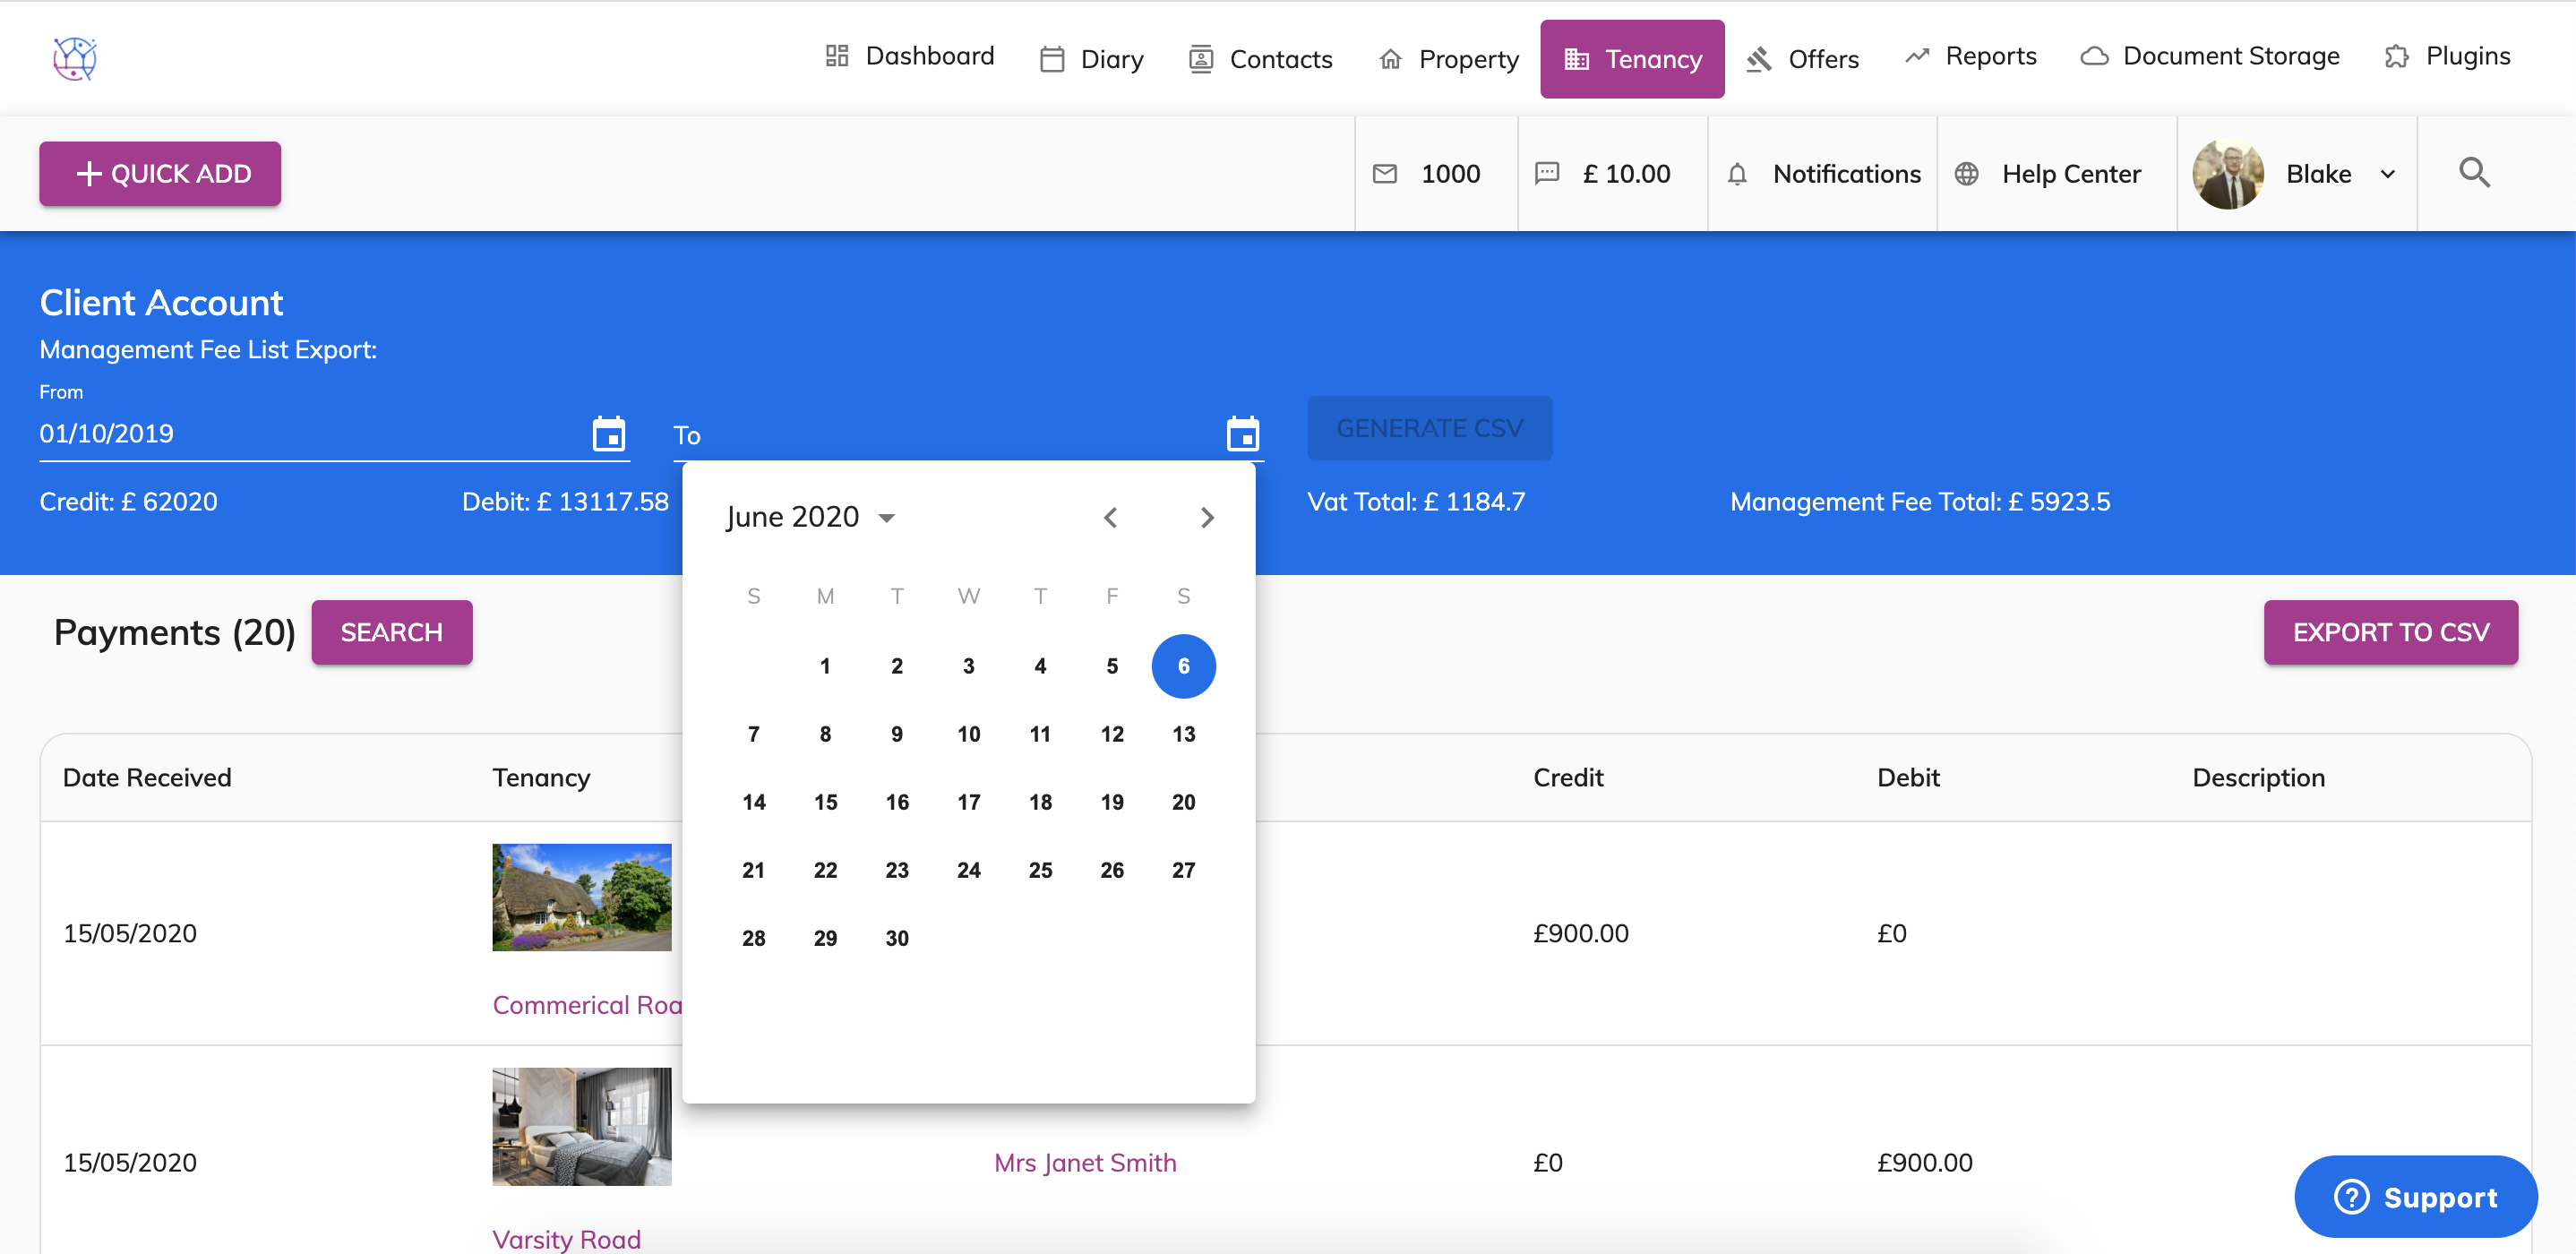Screen dimensions: 2576x1254
Task: Click the envelope icon showing 1000
Action: click(1385, 174)
